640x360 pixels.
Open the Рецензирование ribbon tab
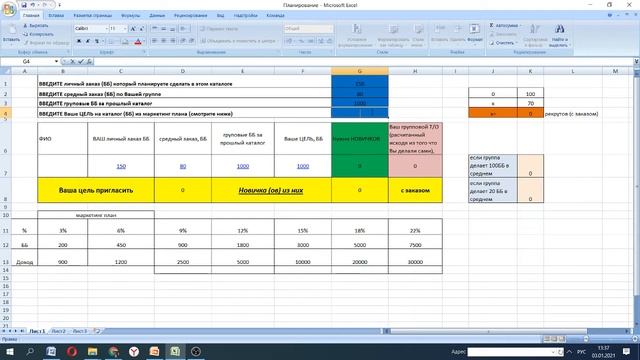(x=191, y=16)
